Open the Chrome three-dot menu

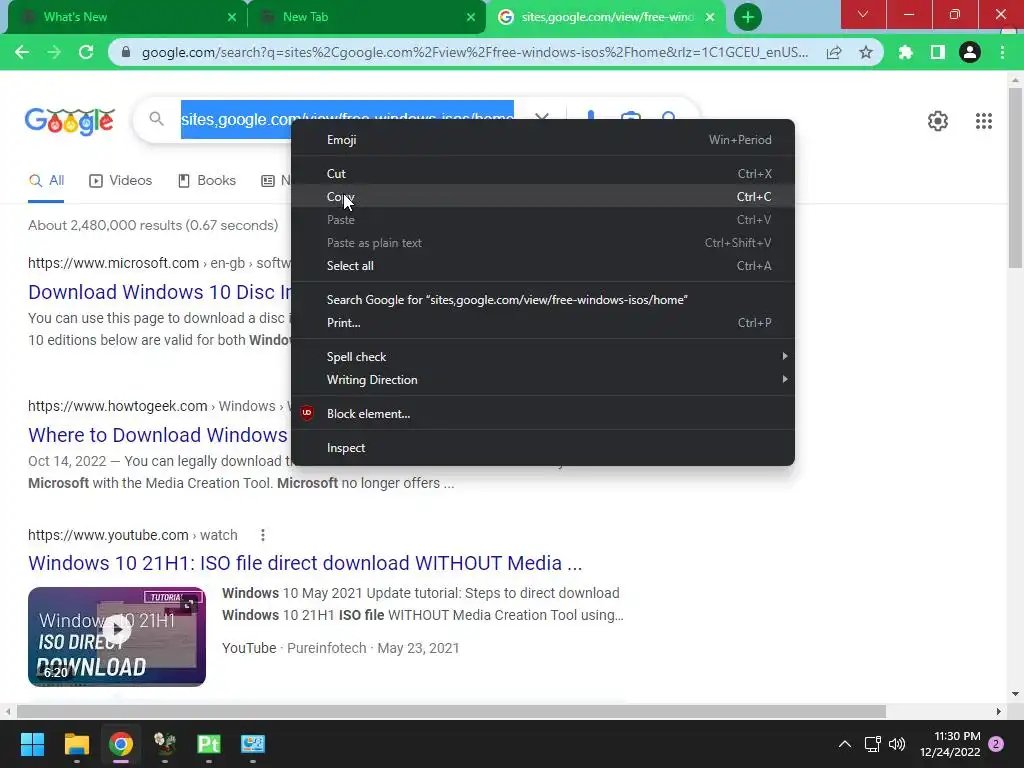(x=1002, y=52)
